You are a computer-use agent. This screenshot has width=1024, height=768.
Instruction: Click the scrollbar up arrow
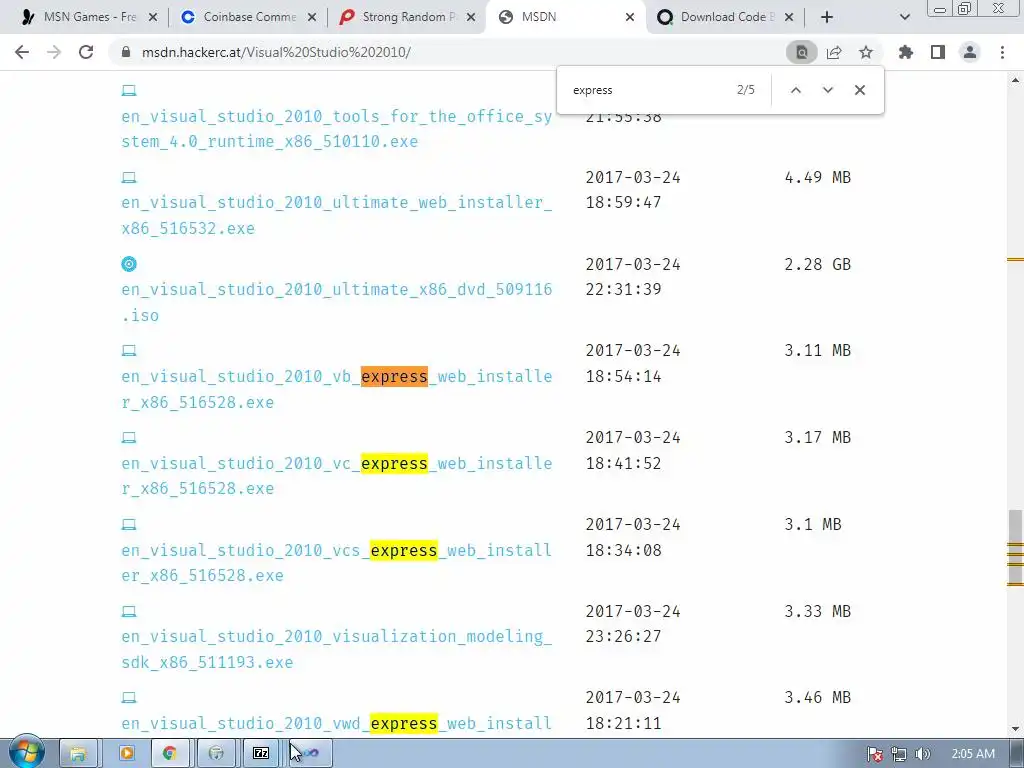(1015, 80)
